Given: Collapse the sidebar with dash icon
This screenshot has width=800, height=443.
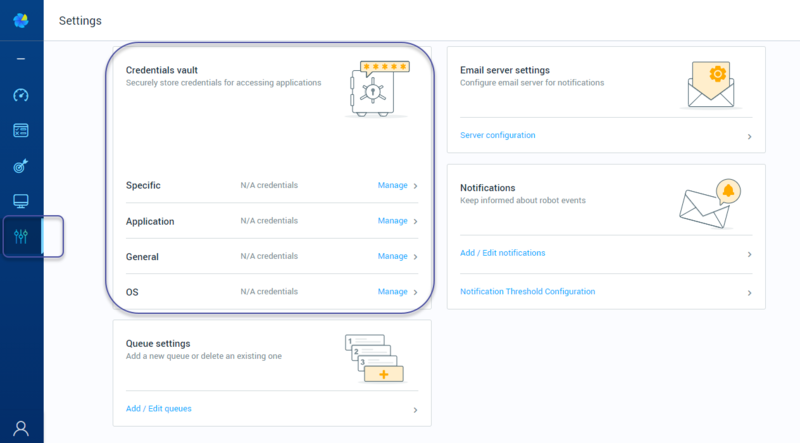Looking at the screenshot, I should 21,60.
